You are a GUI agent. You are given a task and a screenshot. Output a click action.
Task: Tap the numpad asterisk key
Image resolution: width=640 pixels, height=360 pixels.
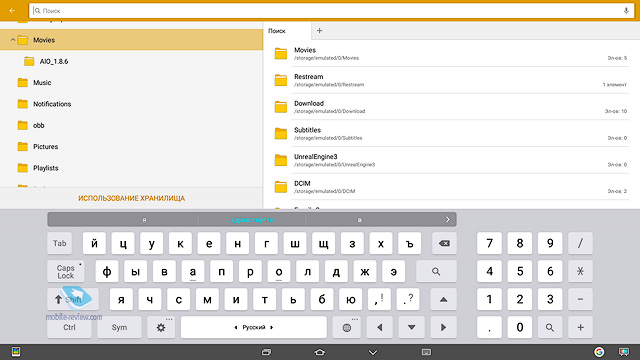click(x=580, y=271)
